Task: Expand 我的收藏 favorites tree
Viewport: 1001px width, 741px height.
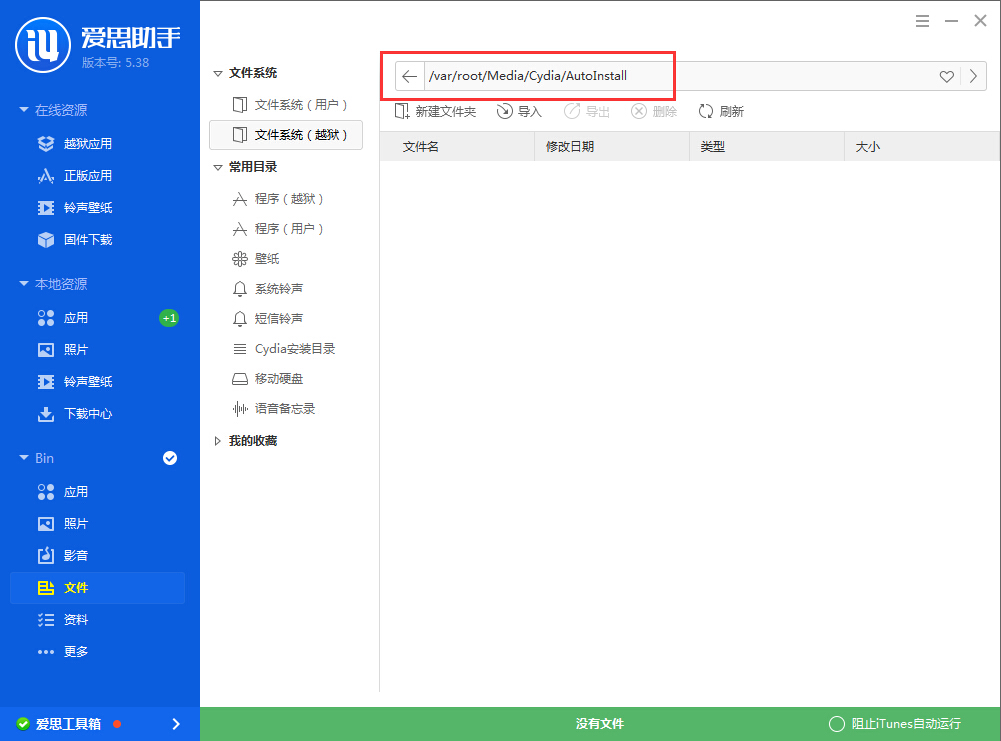Action: point(218,441)
